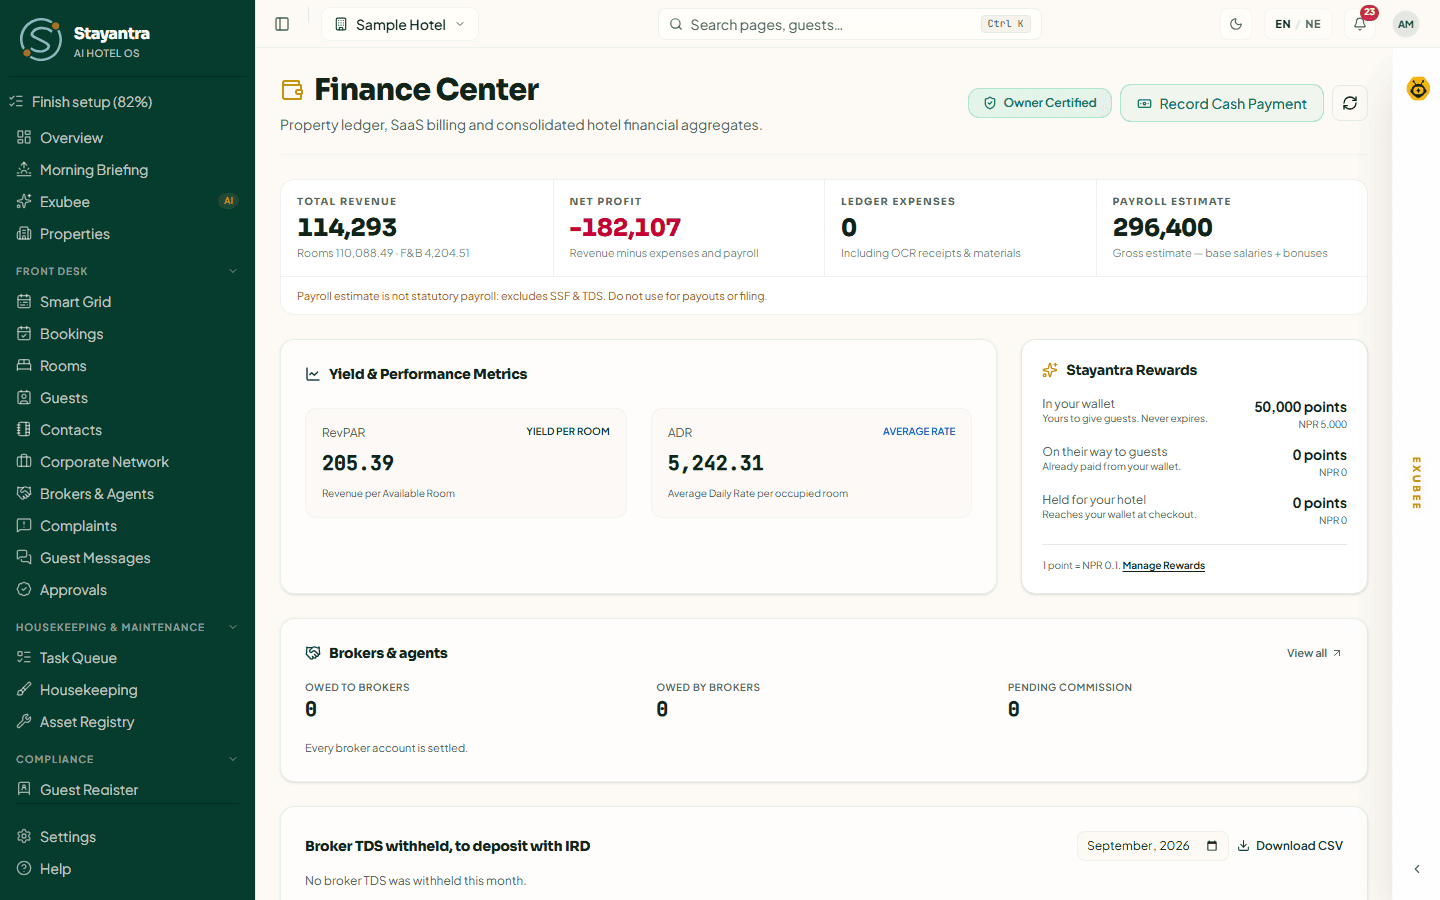
Task: Click the Owner Certified badge
Action: click(x=1040, y=103)
